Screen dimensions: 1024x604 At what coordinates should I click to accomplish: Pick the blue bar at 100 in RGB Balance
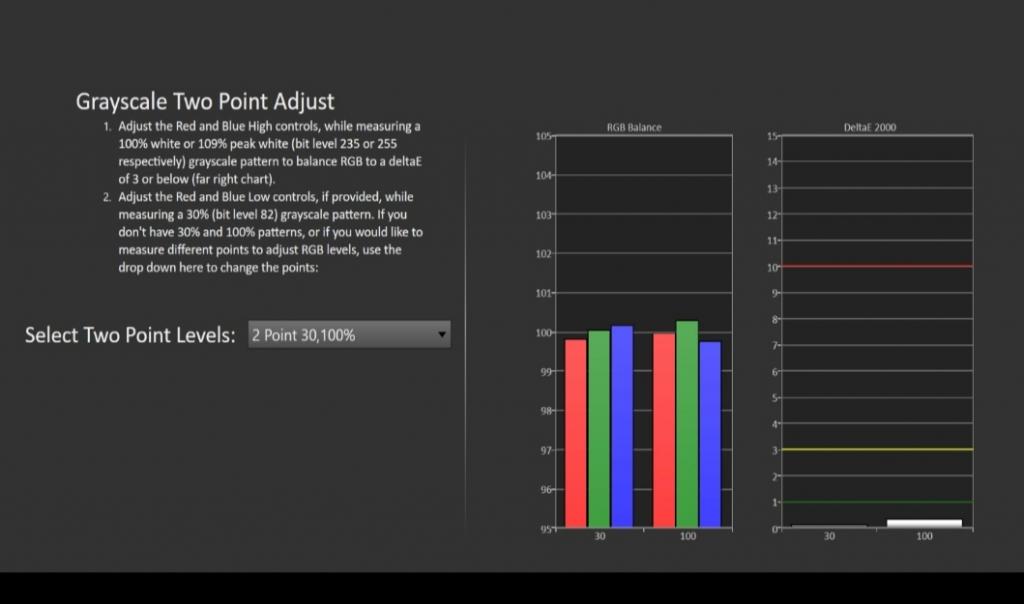(710, 434)
